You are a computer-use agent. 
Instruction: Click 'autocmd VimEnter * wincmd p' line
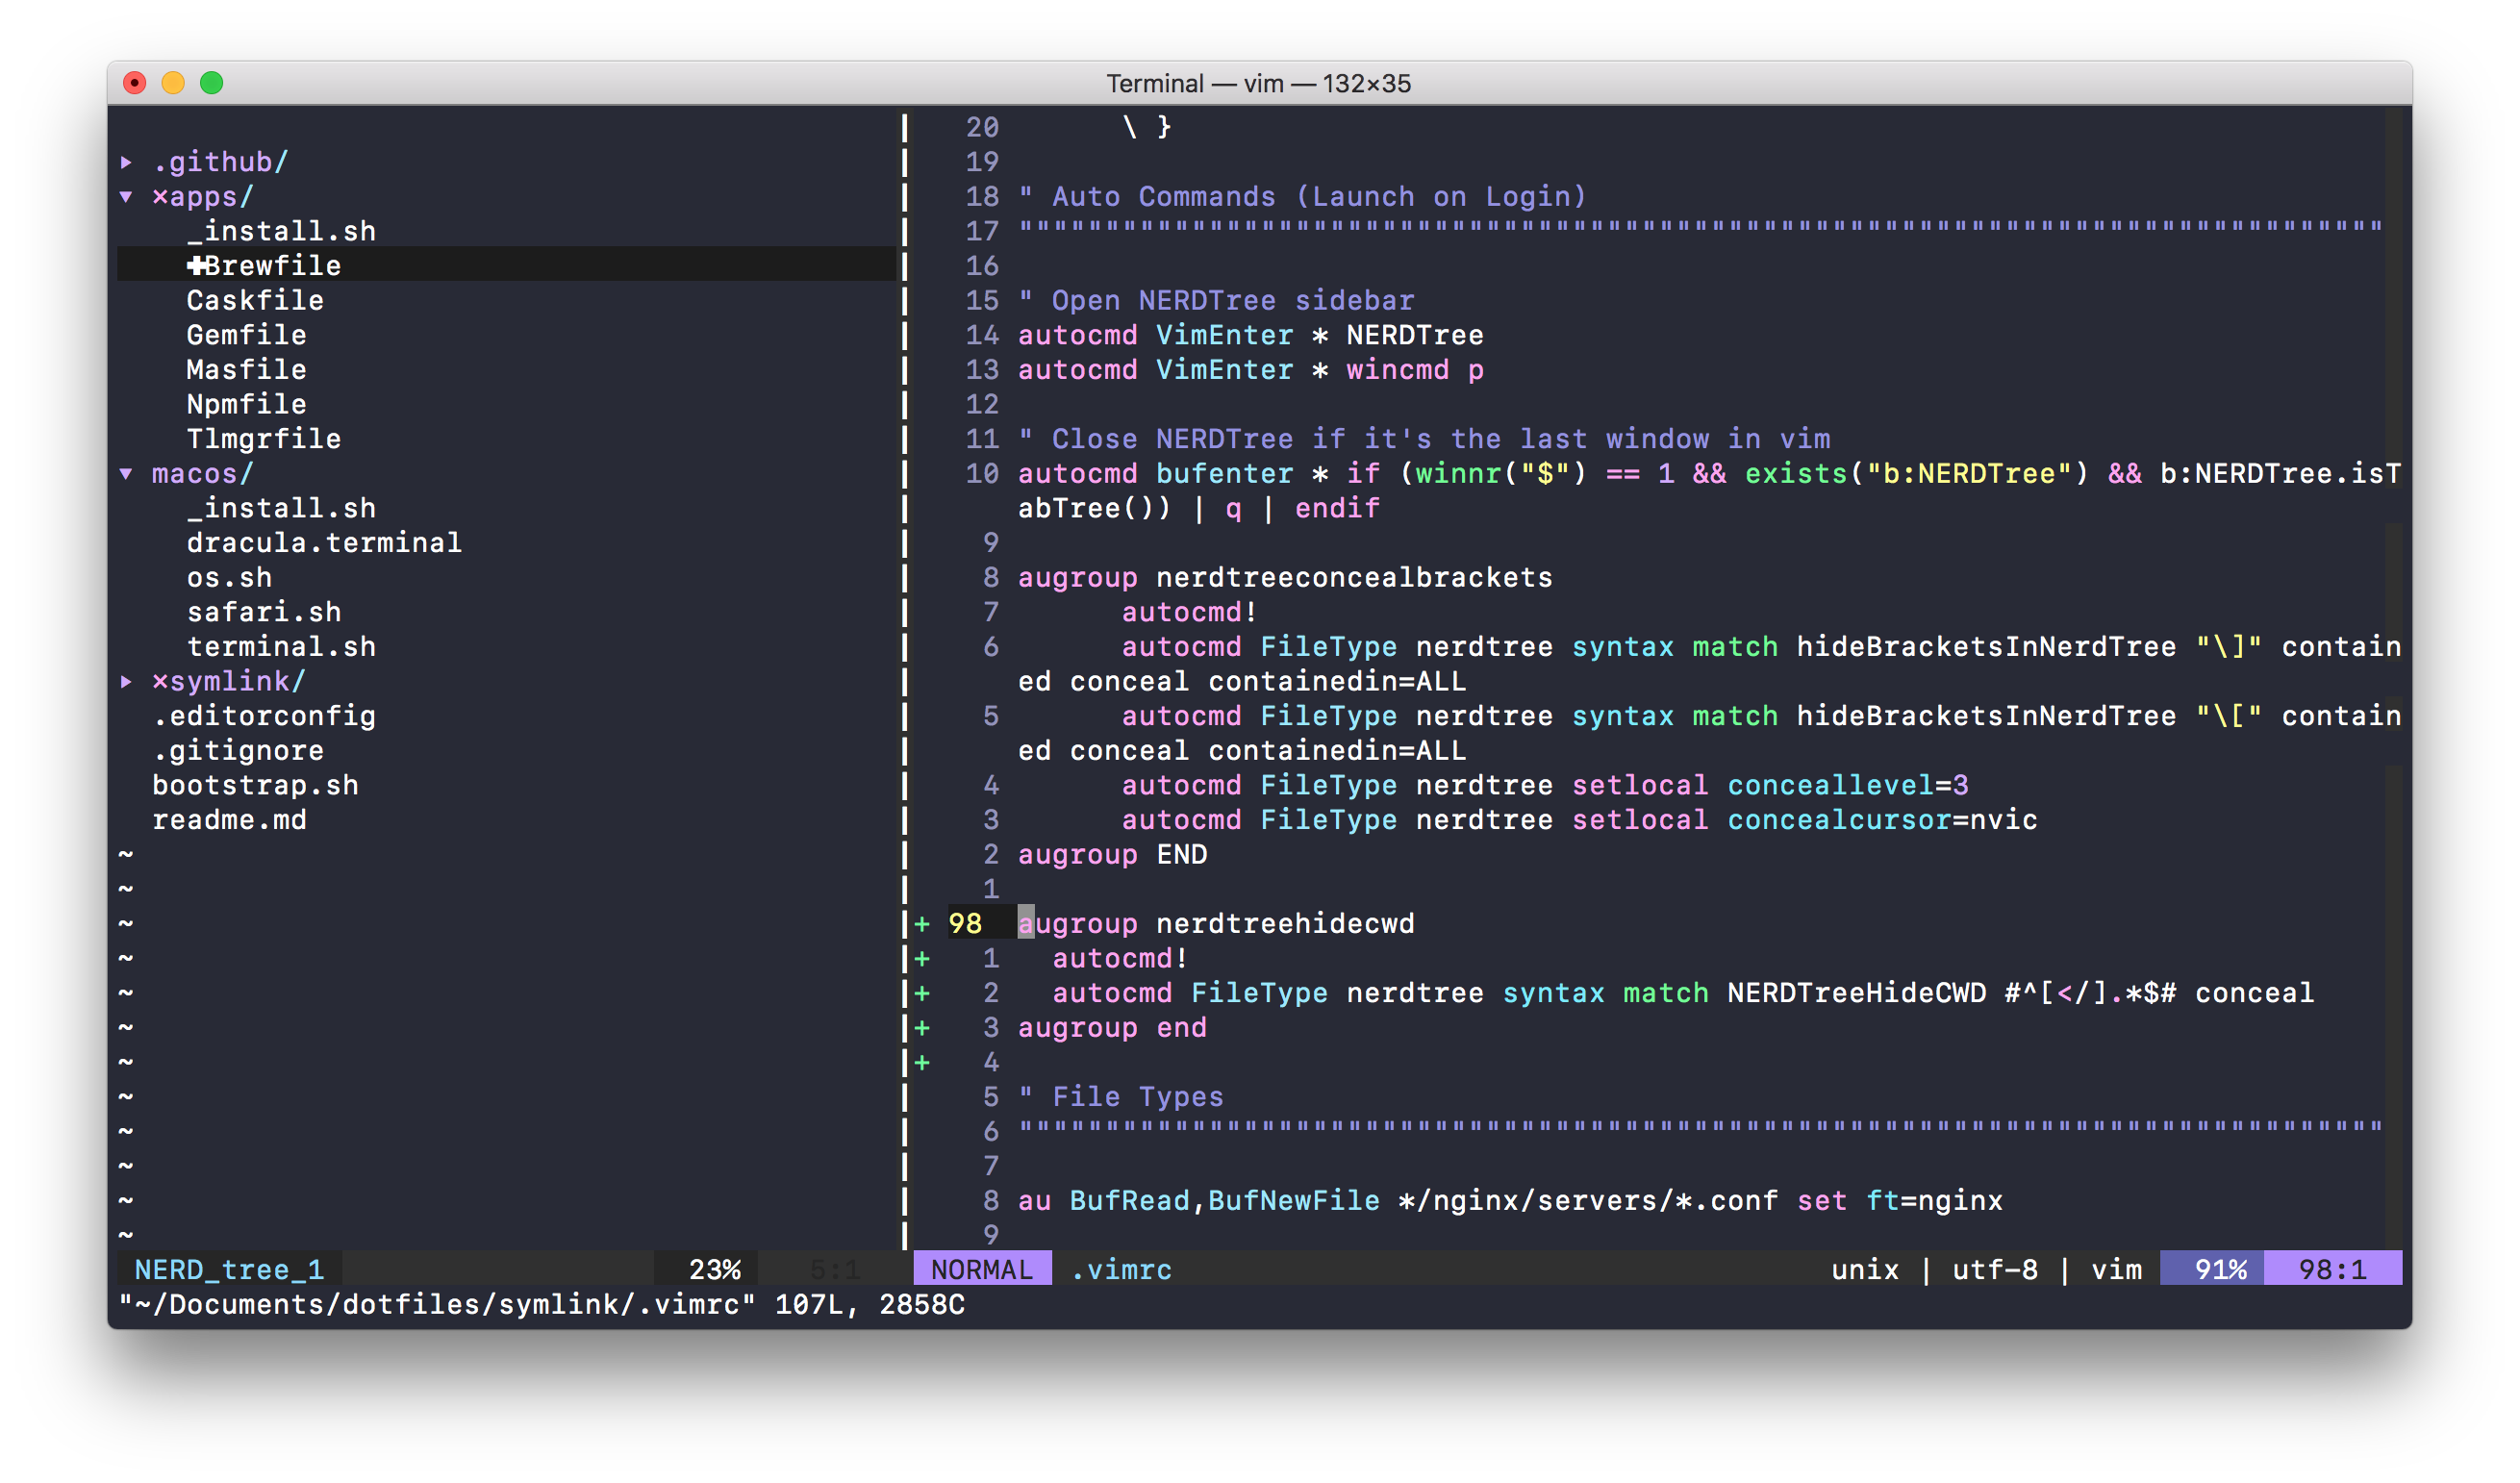coord(1251,369)
